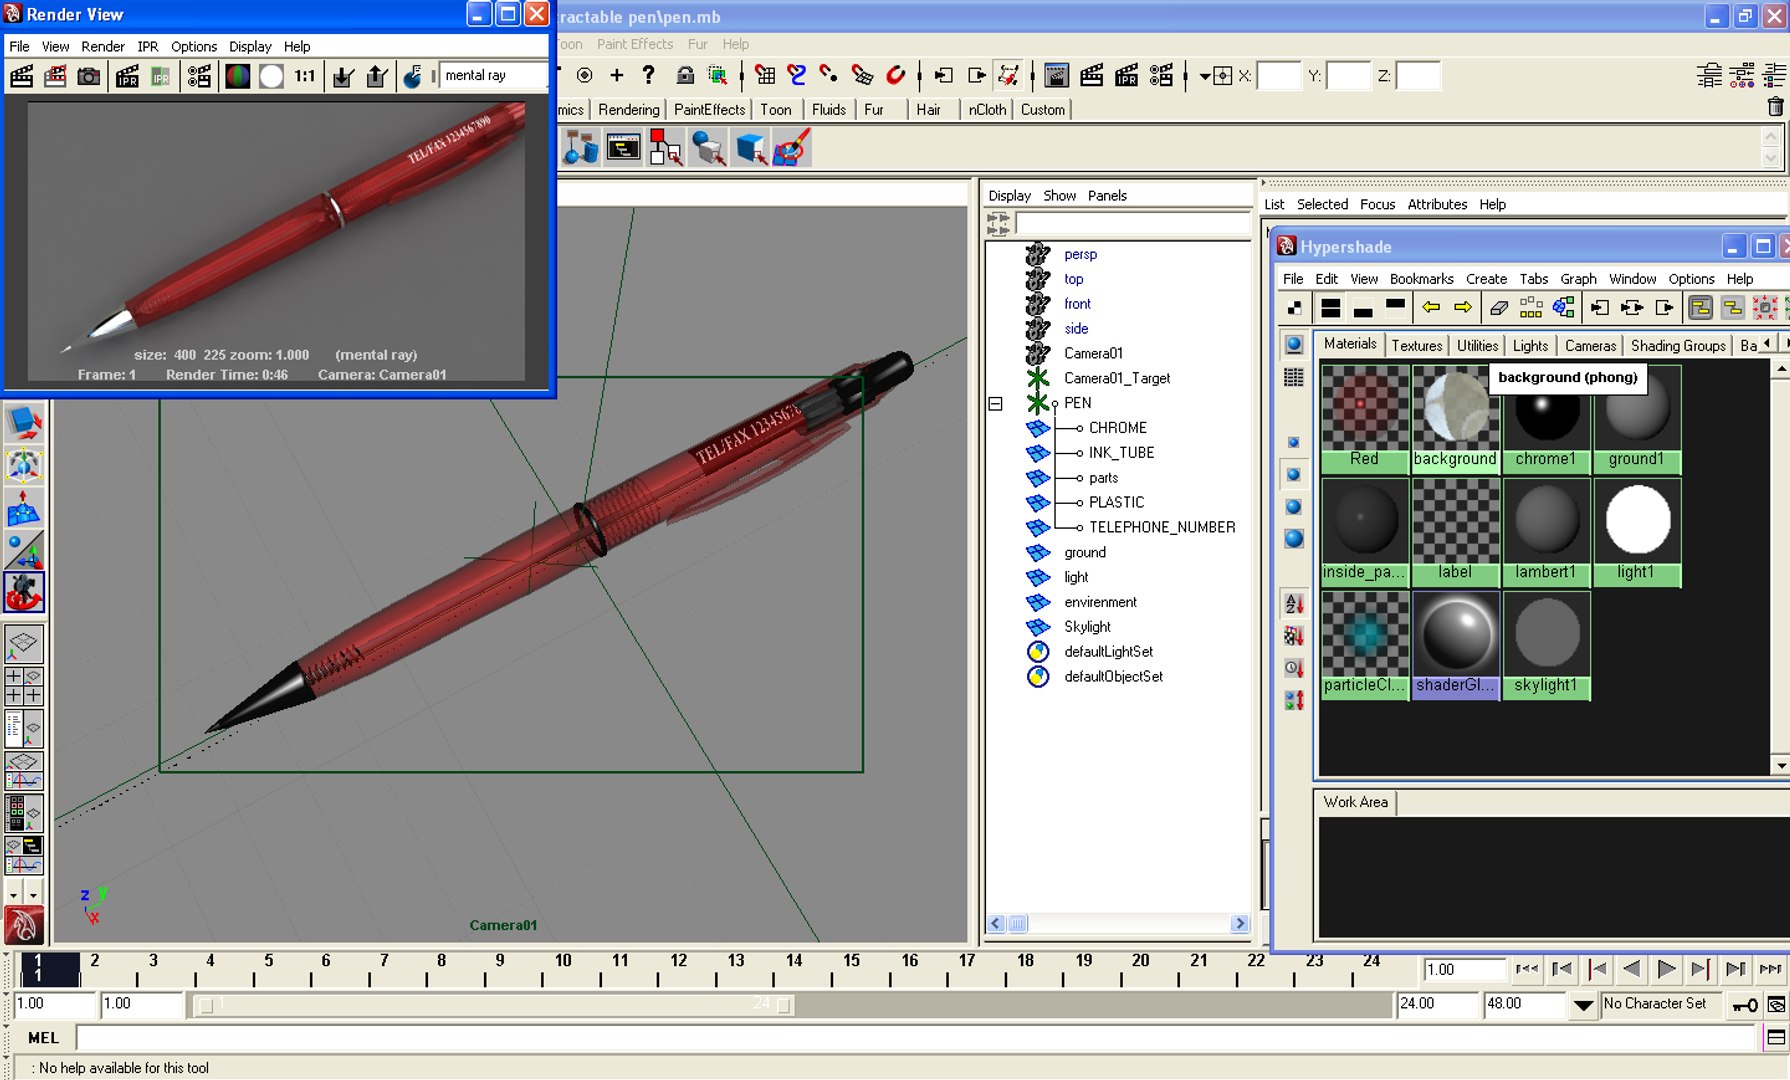Image resolution: width=1790 pixels, height=1080 pixels.
Task: Click Go to Start of playback range
Action: pos(1526,969)
